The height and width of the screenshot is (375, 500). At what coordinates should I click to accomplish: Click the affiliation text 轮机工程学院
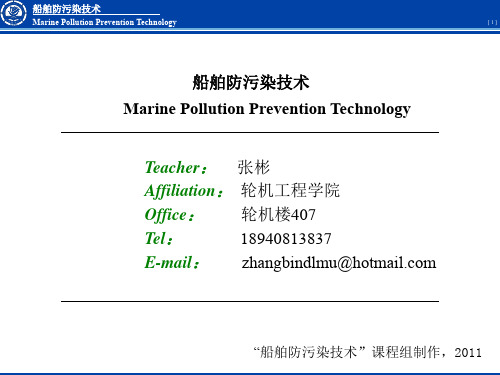point(290,191)
